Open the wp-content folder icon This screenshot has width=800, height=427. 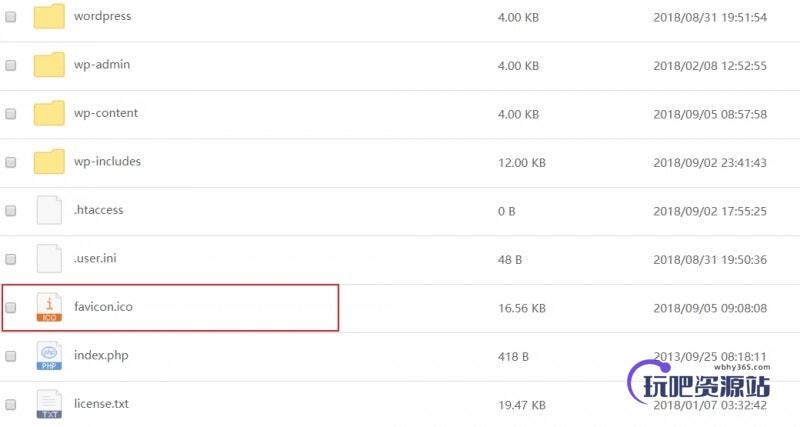point(49,113)
